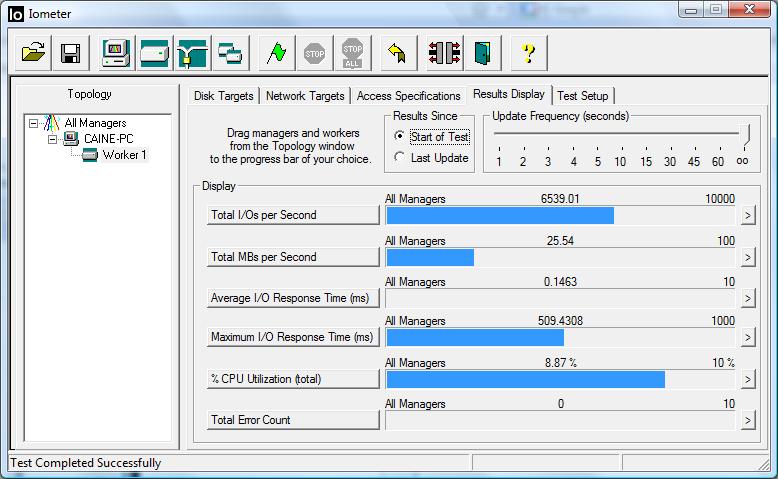
Task: Switch to Network Targets tab
Action: tap(305, 96)
